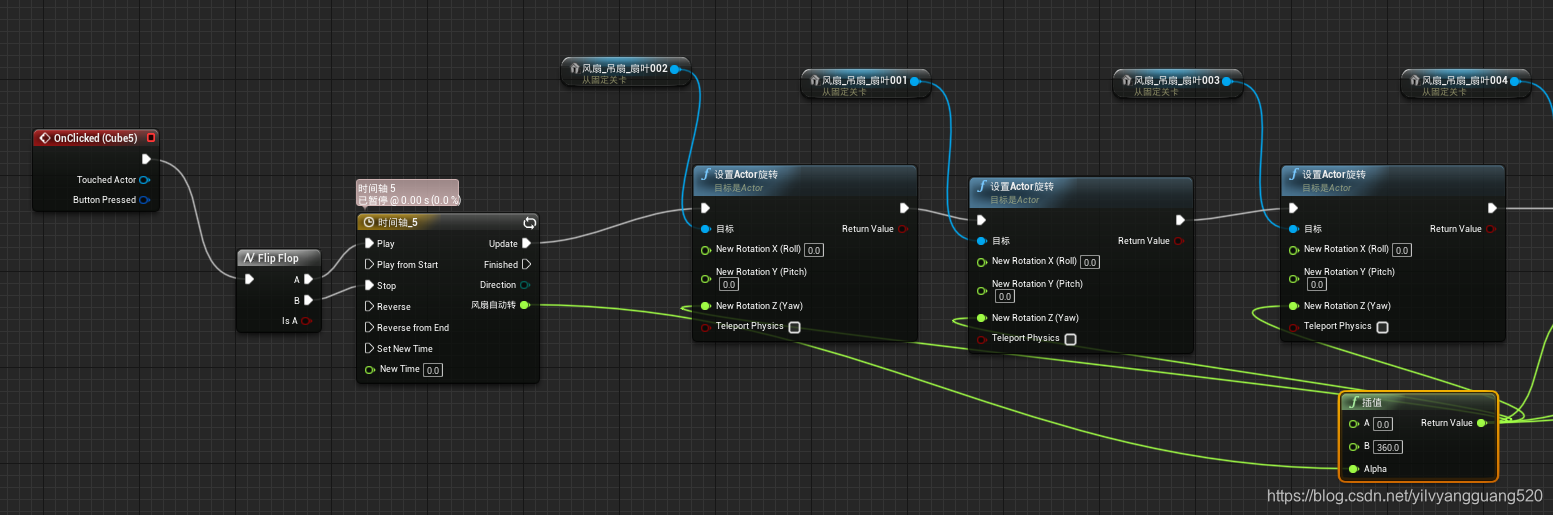This screenshot has width=1553, height=515.
Task: Click the timeline Update output pin
Action: [527, 243]
